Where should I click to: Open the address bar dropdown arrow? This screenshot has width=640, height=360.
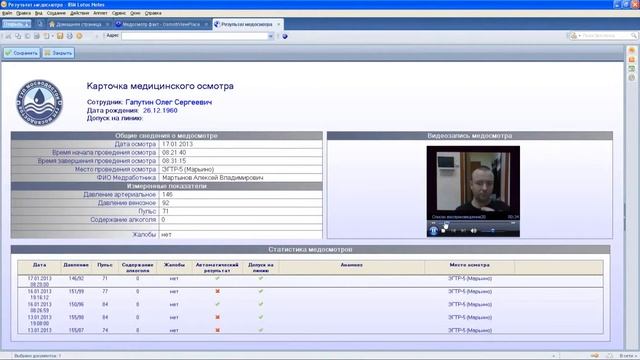(270, 36)
